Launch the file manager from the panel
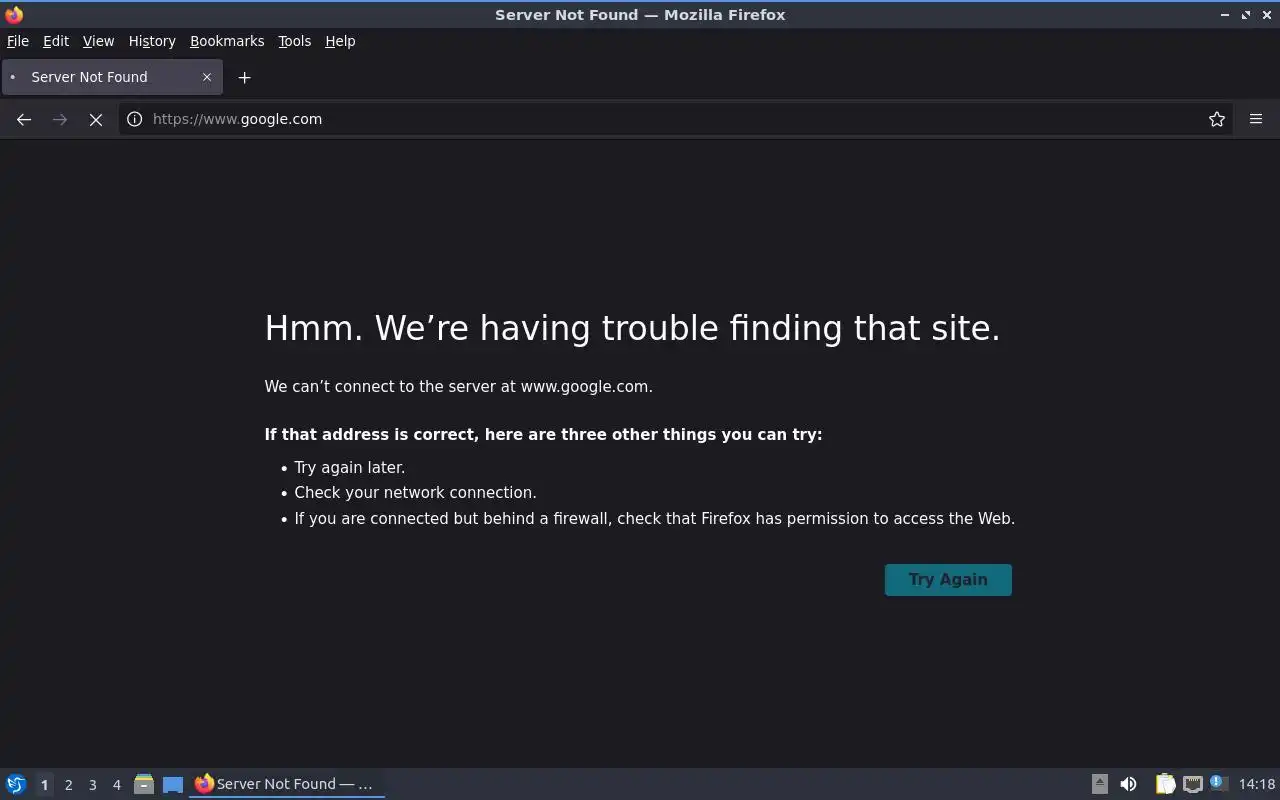The image size is (1280, 800). (x=144, y=784)
